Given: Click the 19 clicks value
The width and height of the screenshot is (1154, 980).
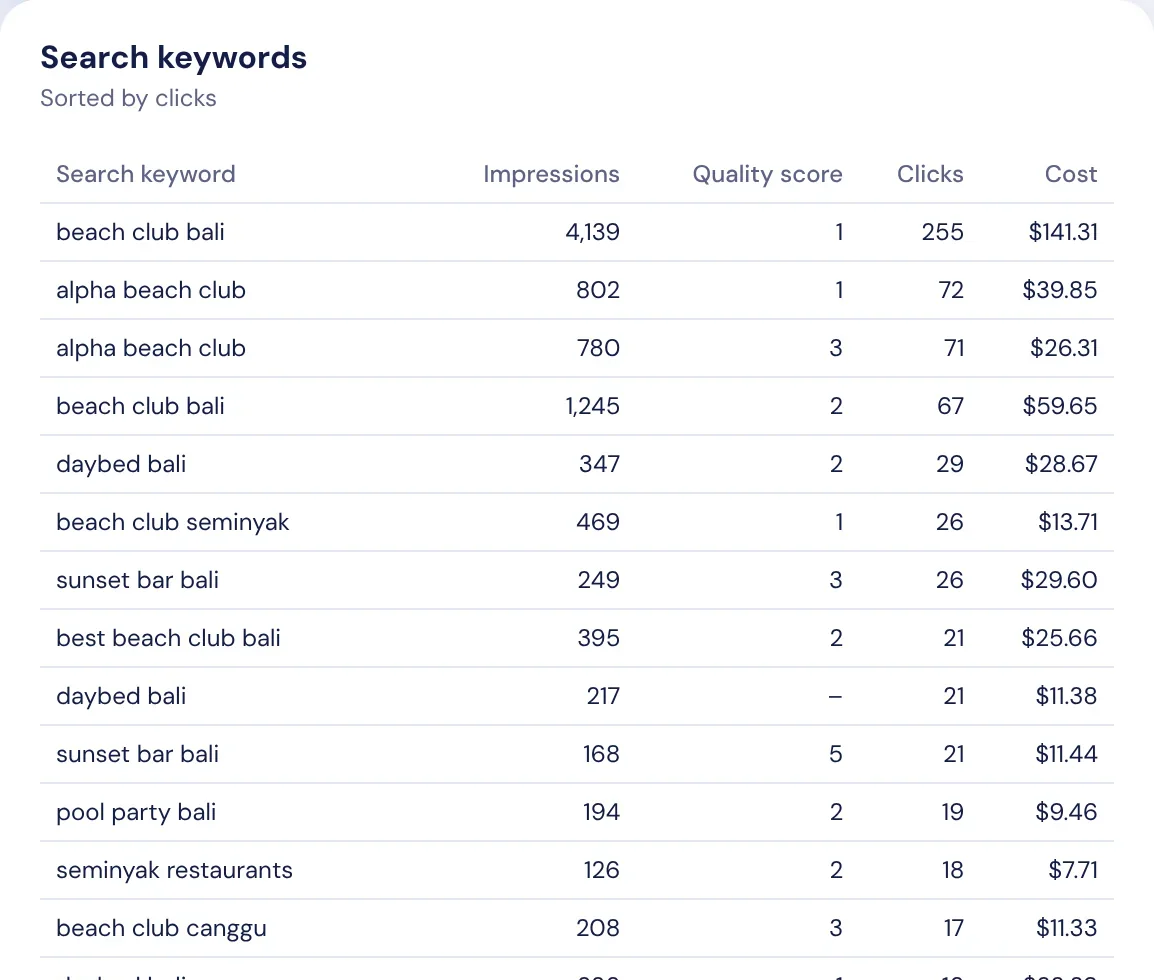Looking at the screenshot, I should 952,812.
